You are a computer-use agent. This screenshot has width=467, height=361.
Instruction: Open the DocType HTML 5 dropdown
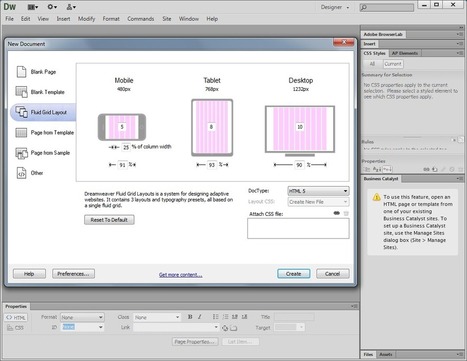tap(318, 191)
